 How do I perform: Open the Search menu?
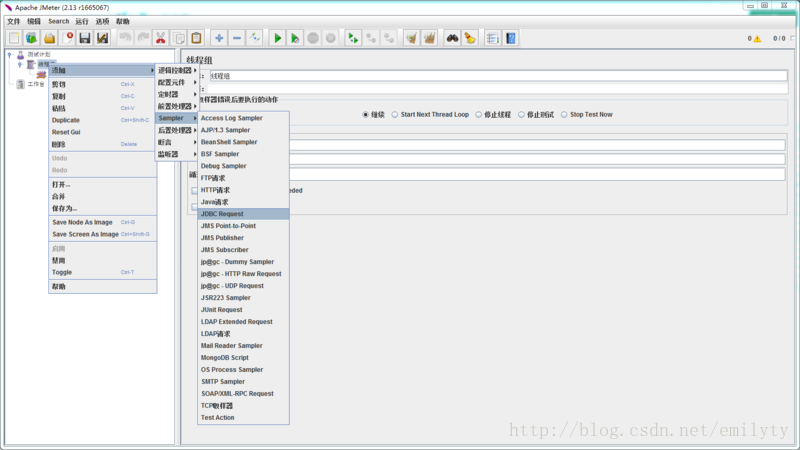(x=59, y=21)
